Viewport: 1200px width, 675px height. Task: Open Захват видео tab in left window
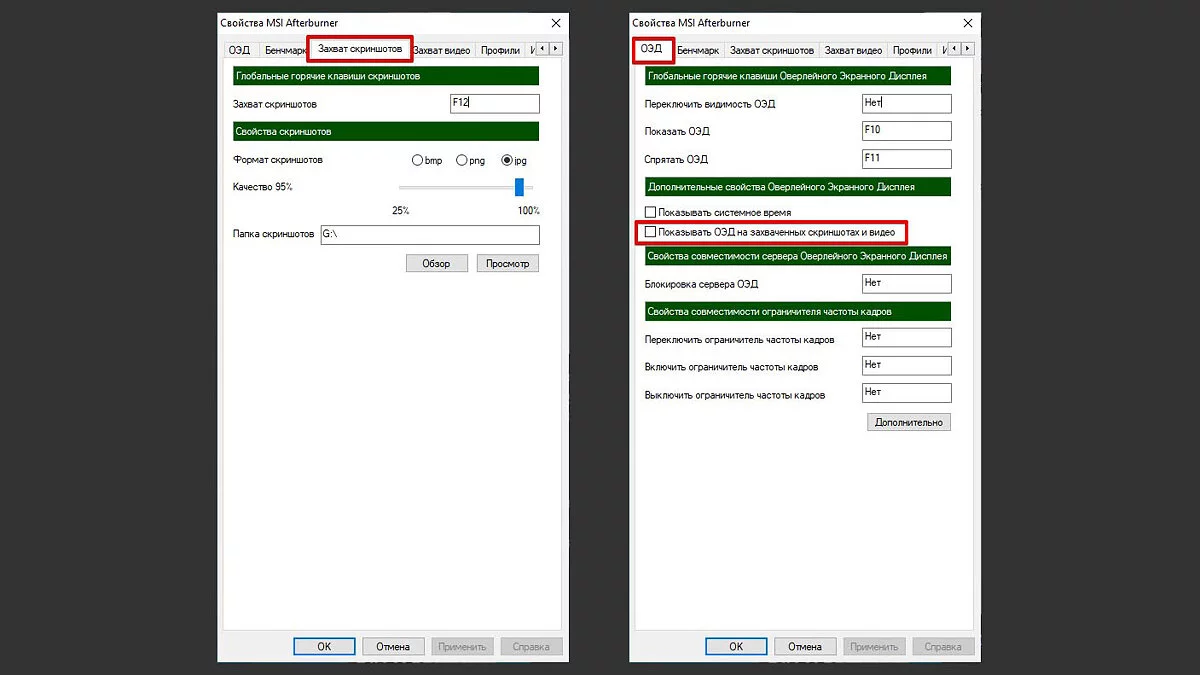(x=442, y=50)
